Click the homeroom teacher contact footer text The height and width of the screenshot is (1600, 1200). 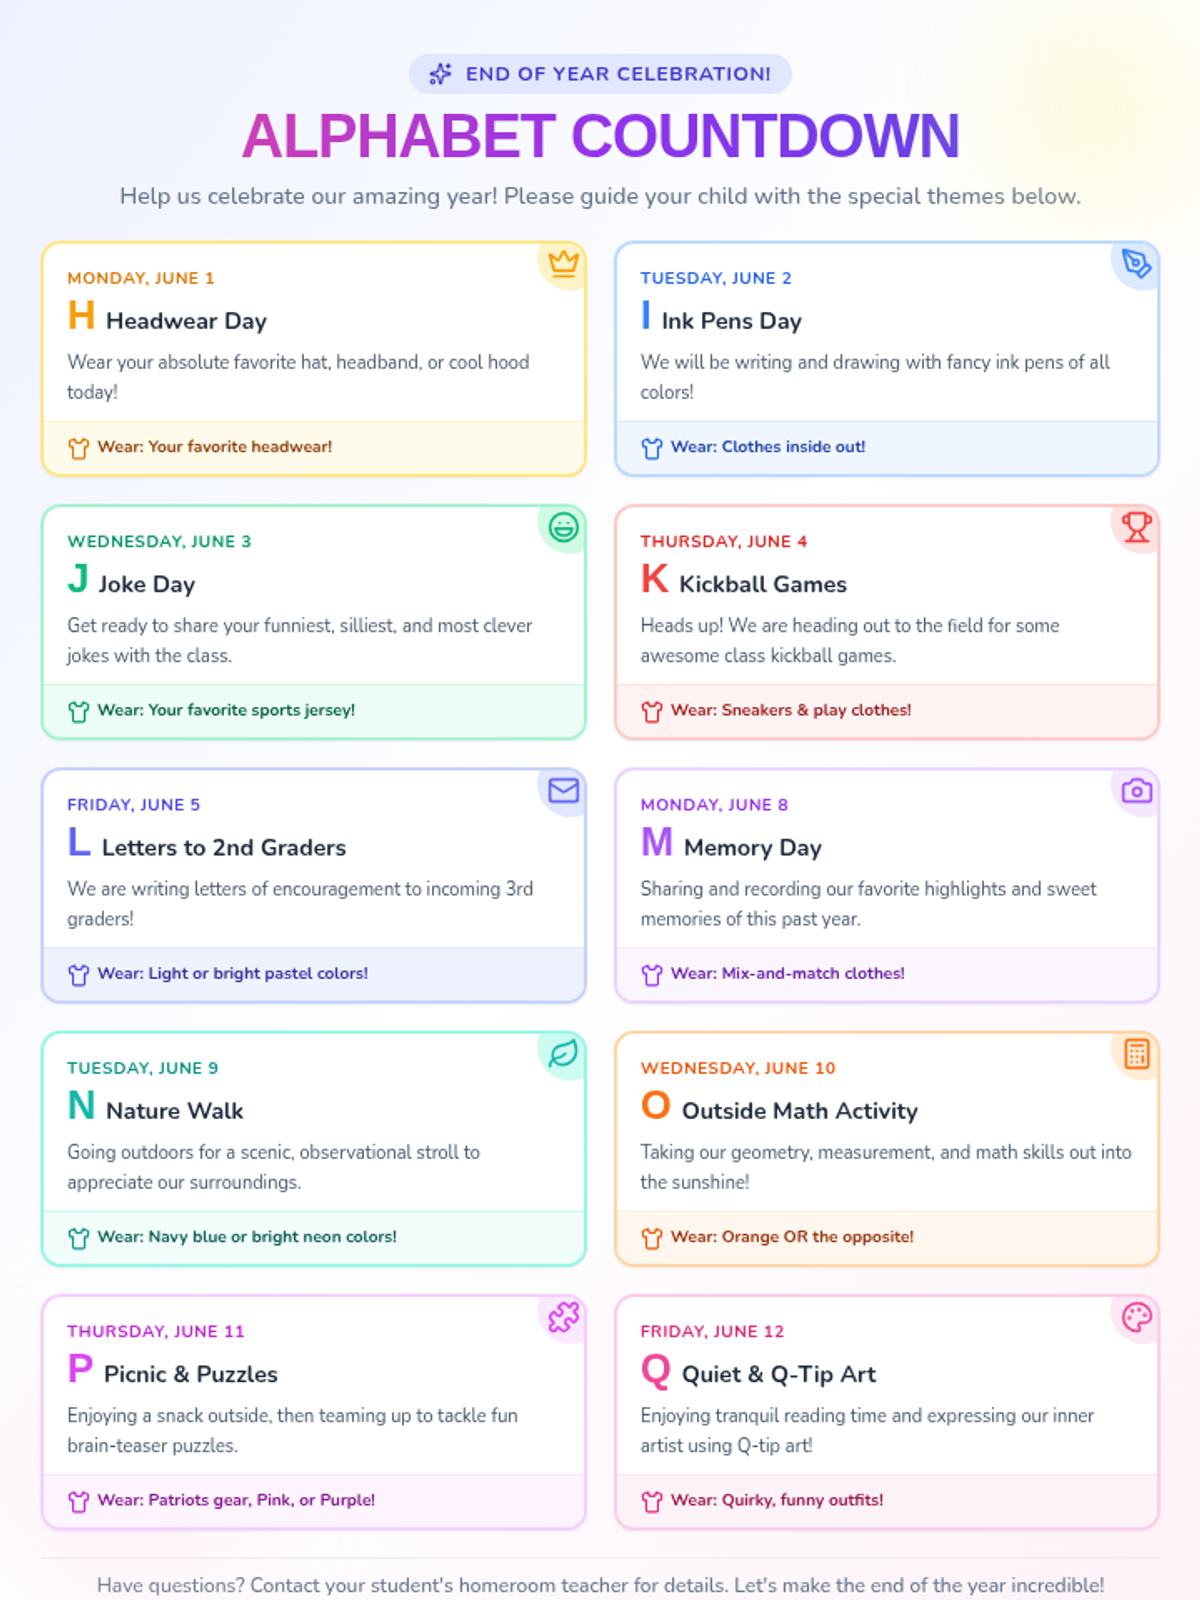tap(600, 1585)
